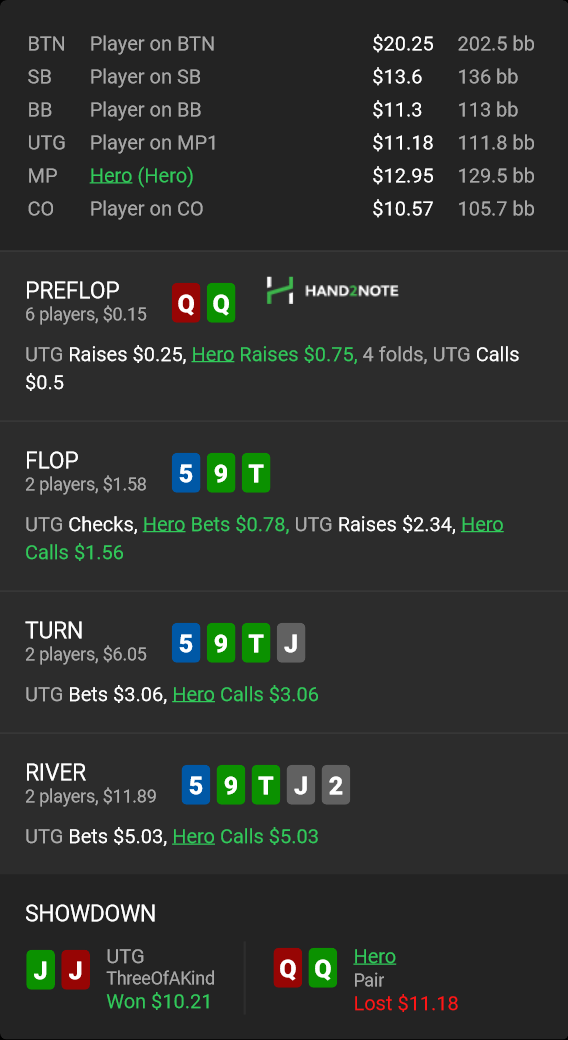Click the gray 2 card on the river
568x1040 pixels.
pyautogui.click(x=336, y=785)
